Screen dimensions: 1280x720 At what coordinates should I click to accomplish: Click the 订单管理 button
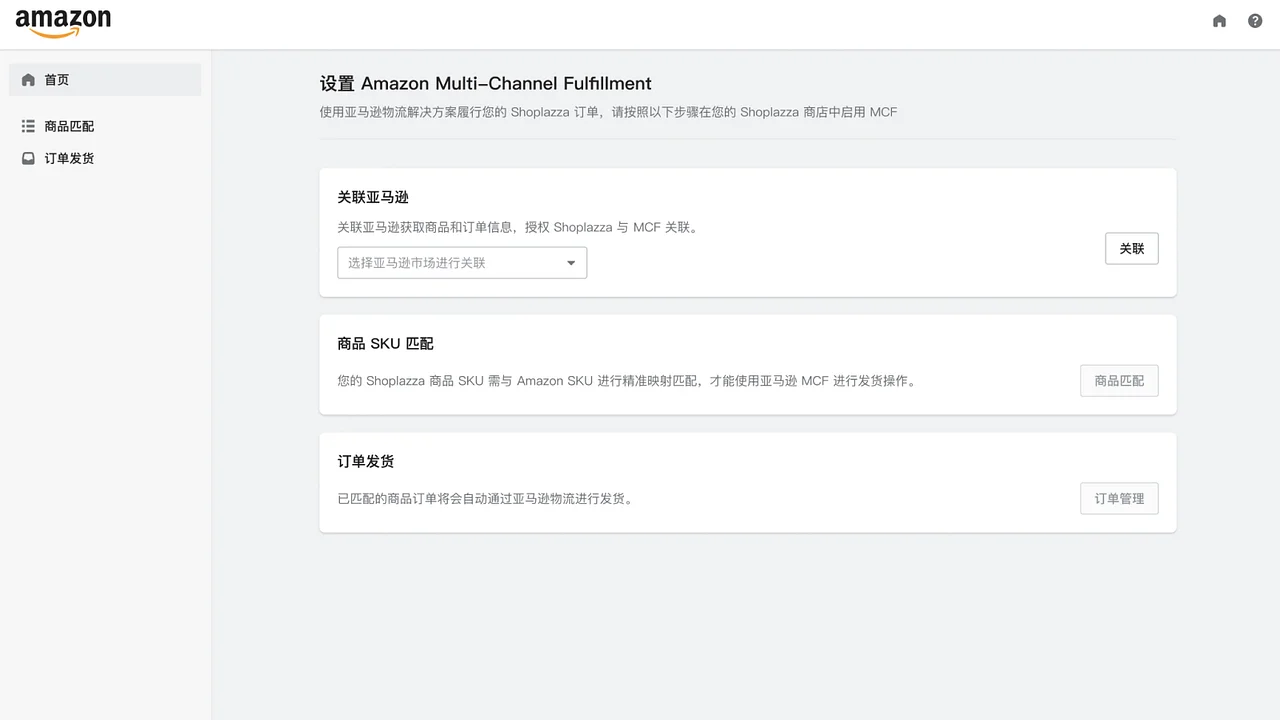tap(1119, 499)
